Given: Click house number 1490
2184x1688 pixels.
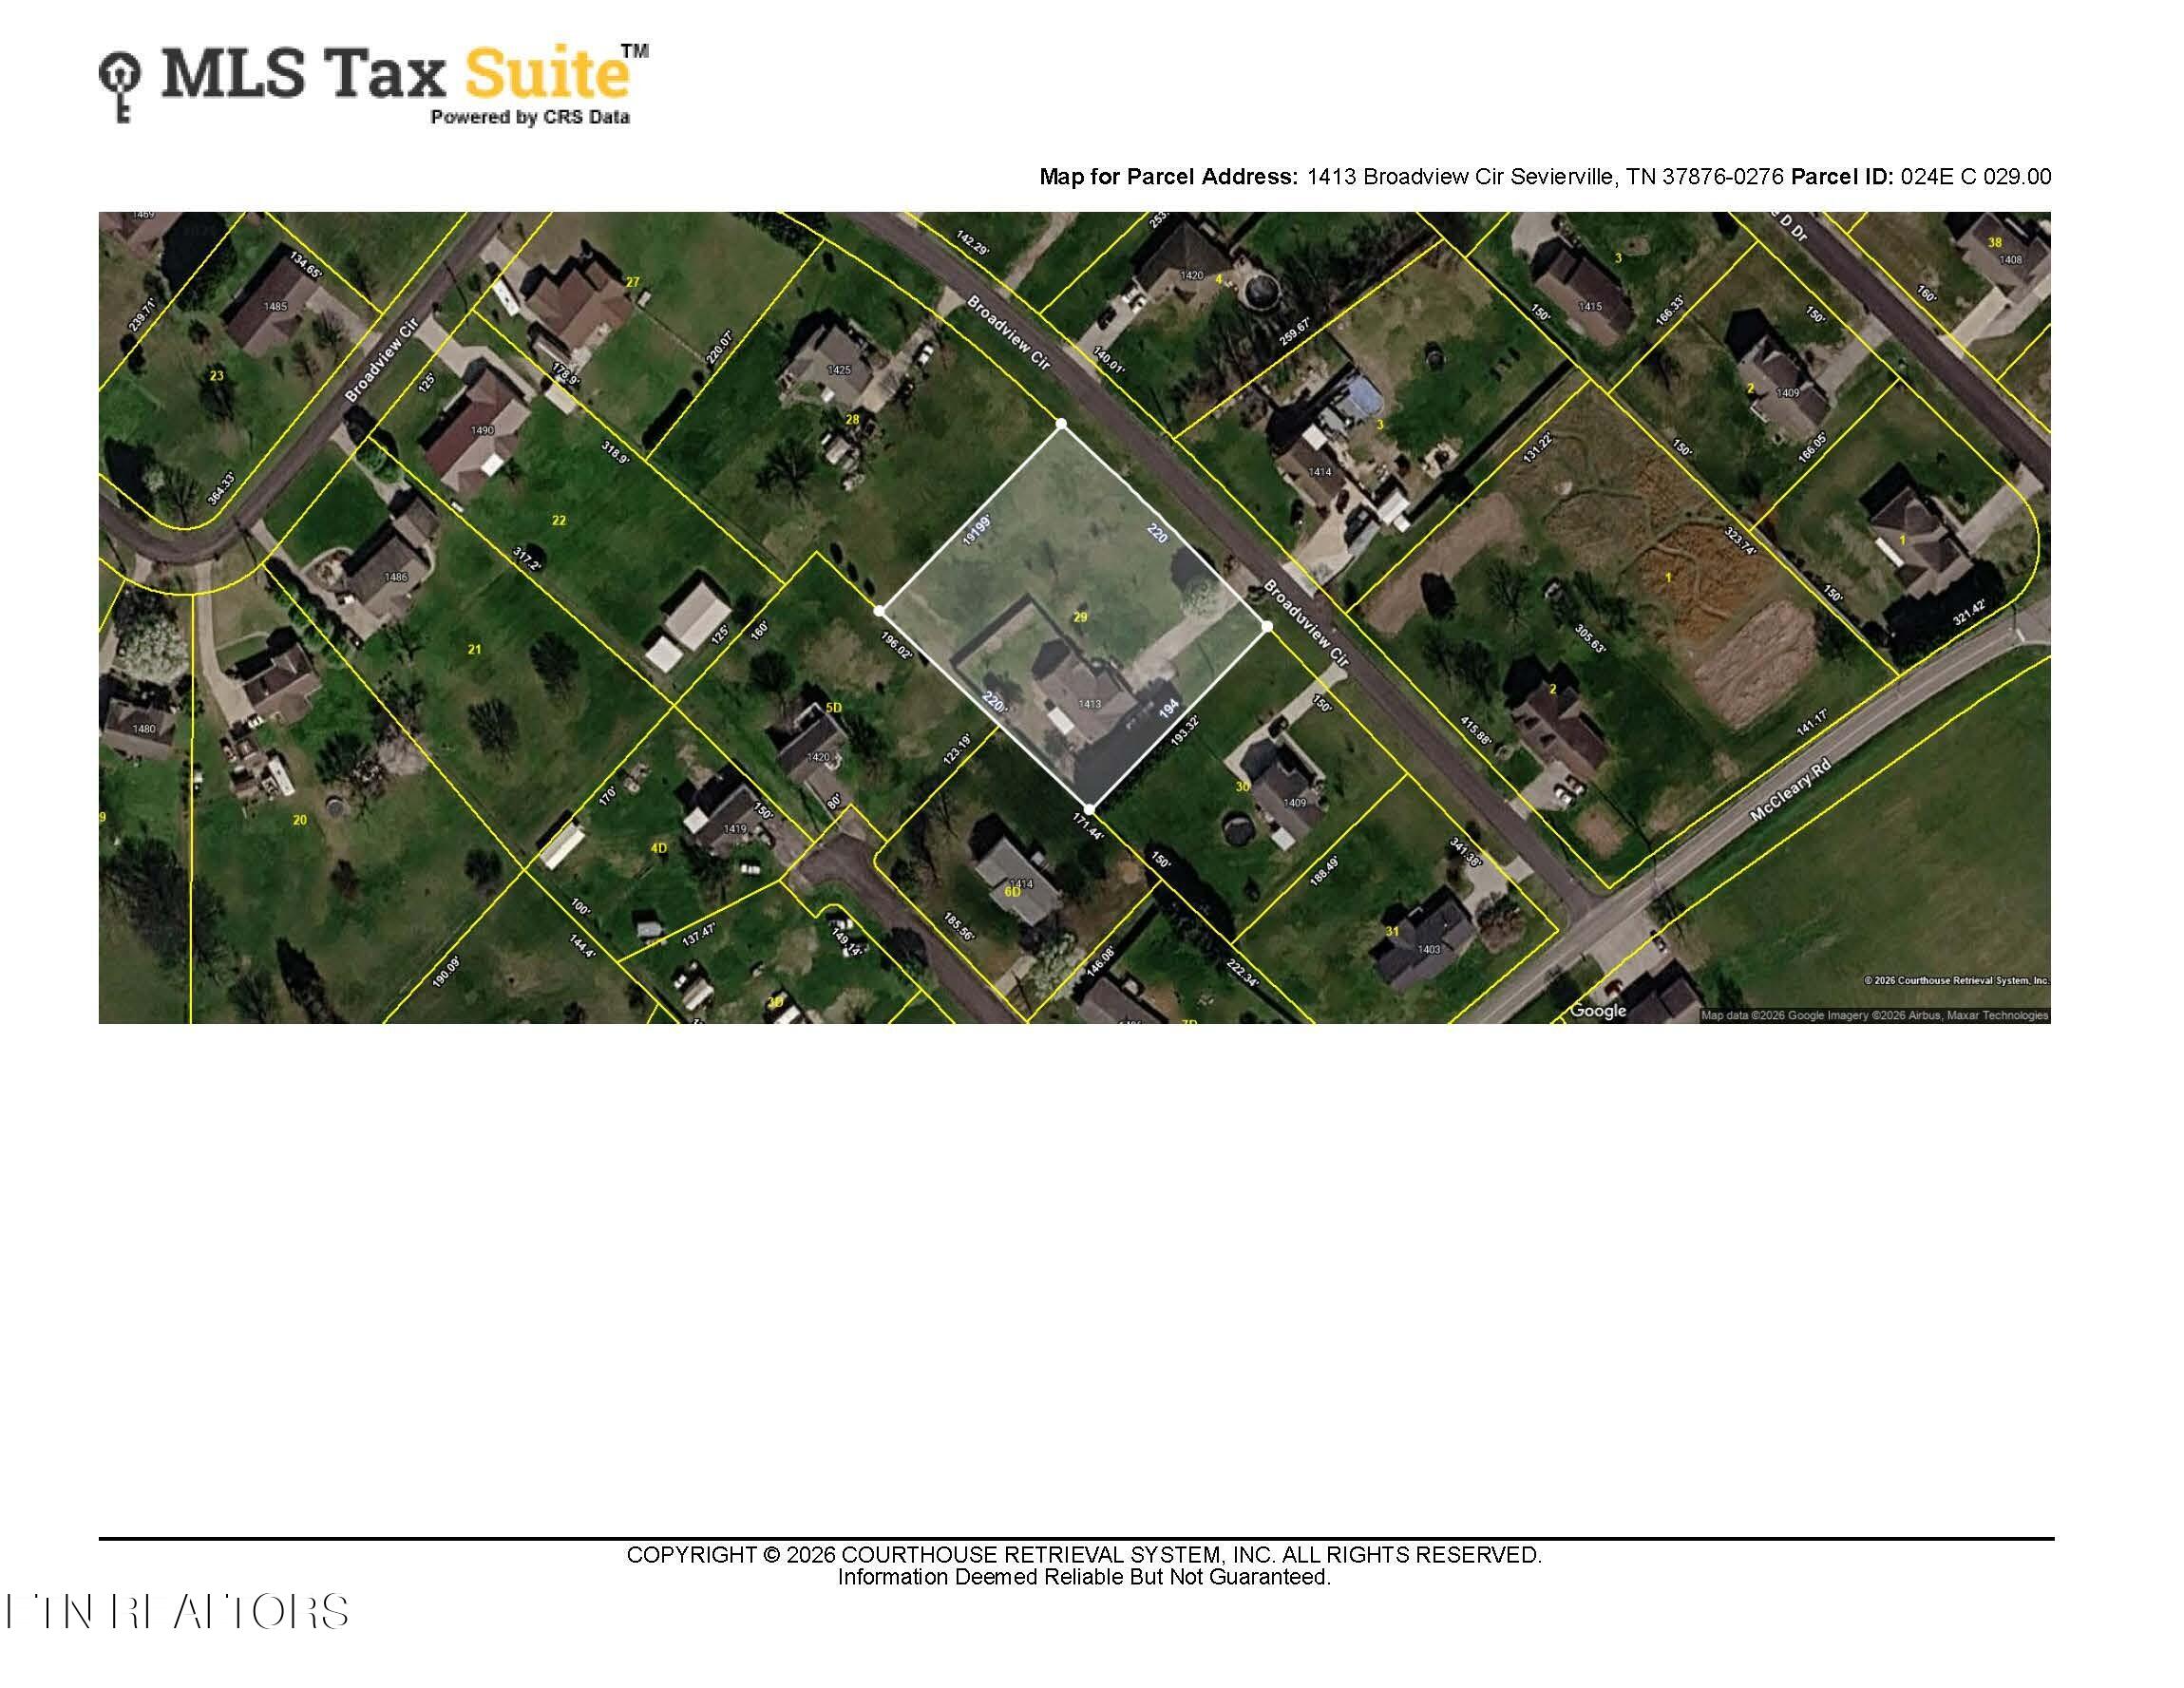Looking at the screenshot, I should pyautogui.click(x=482, y=431).
